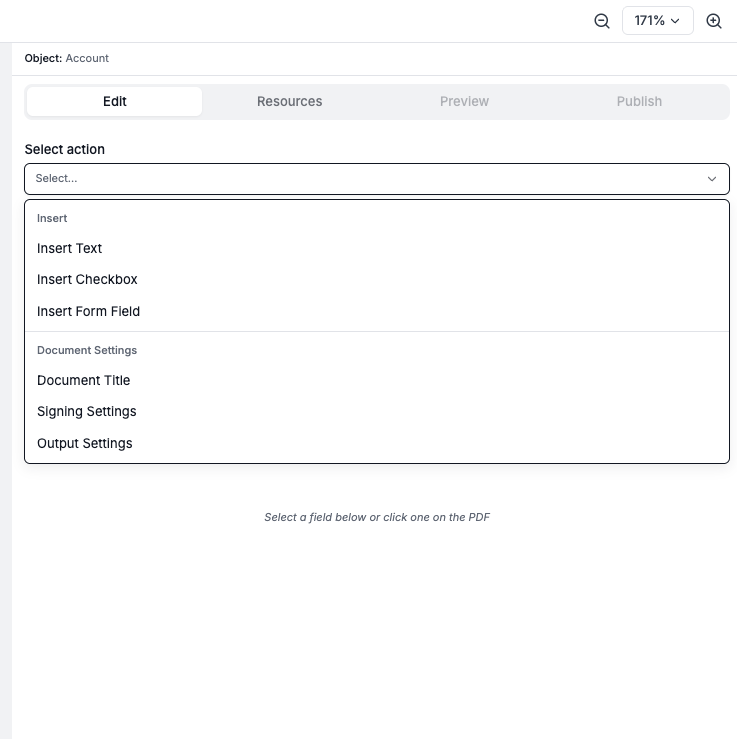Image resolution: width=737 pixels, height=739 pixels.
Task: Select Document Title action
Action: pyautogui.click(x=377, y=380)
